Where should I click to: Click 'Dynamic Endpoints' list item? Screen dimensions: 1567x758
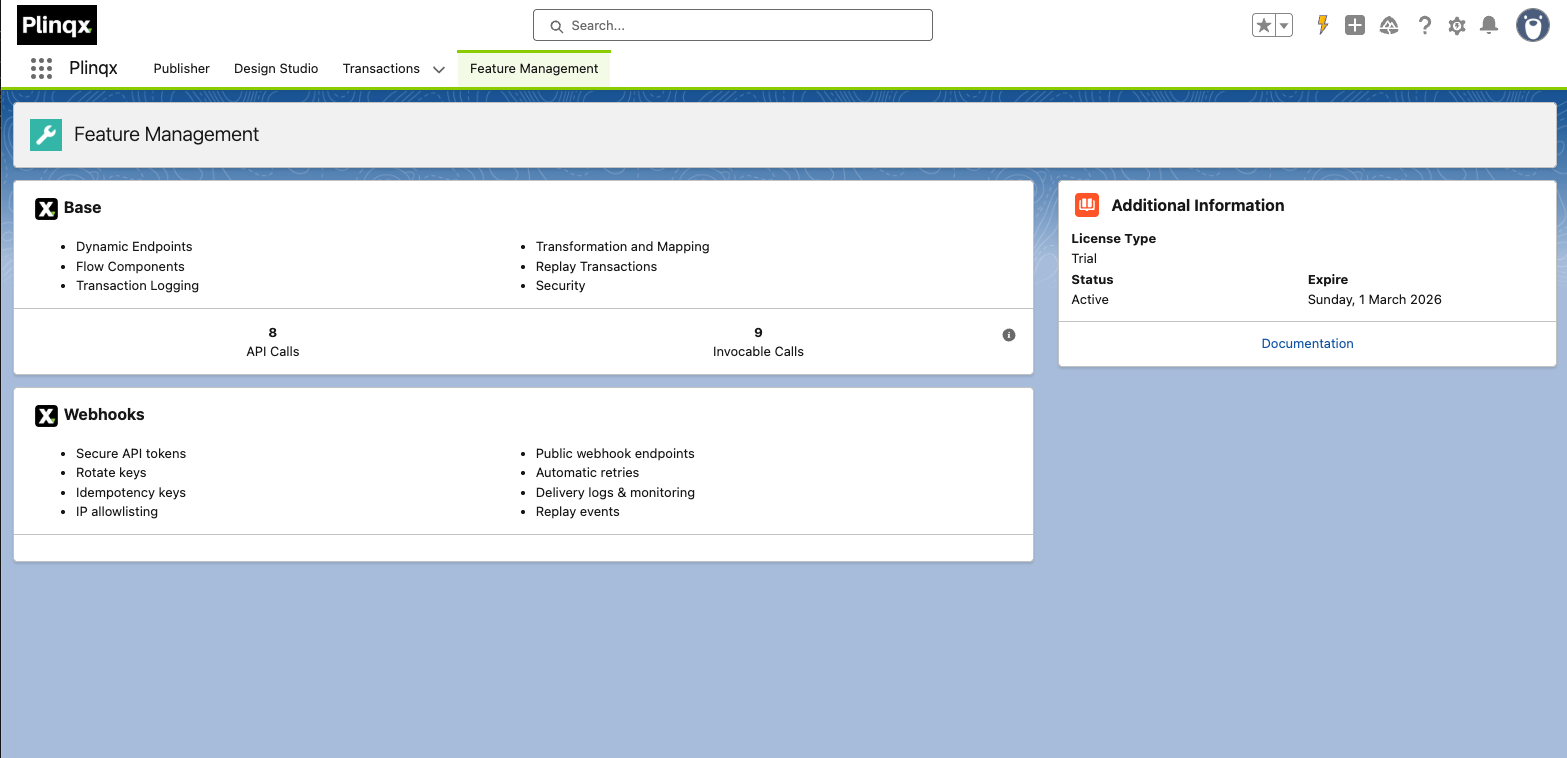134,246
